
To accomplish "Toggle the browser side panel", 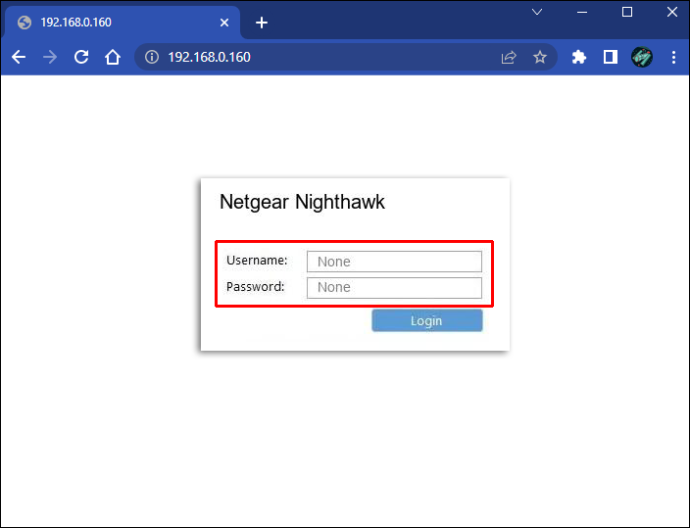I will pyautogui.click(x=610, y=57).
